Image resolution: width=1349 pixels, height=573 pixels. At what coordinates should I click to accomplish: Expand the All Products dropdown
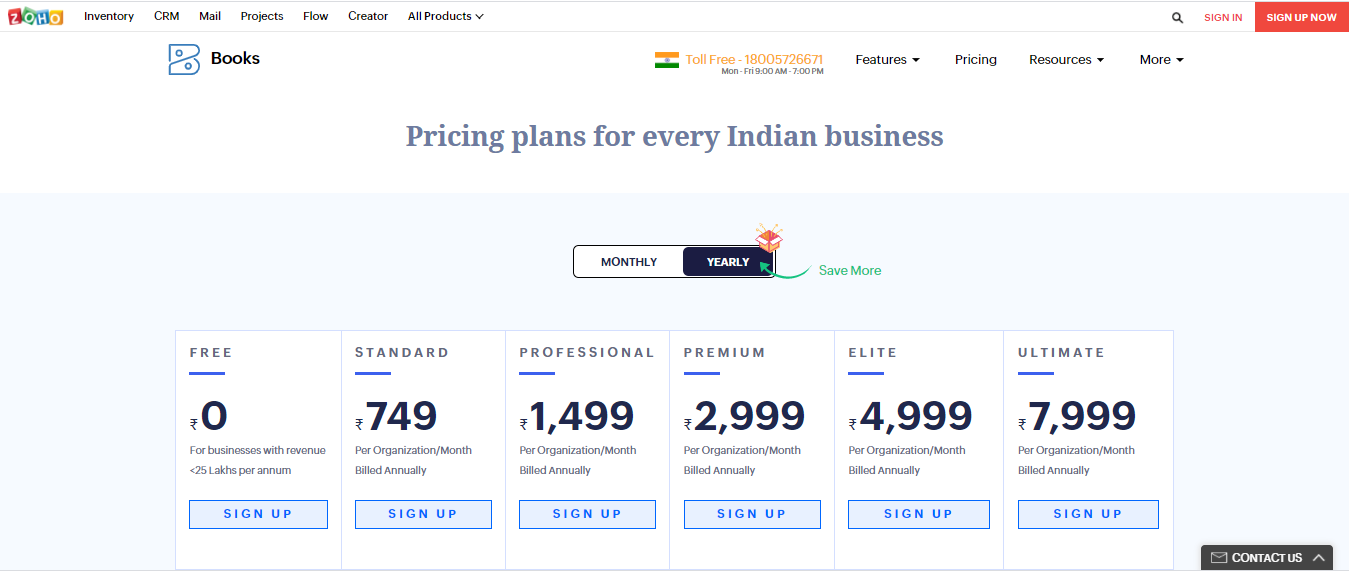coord(445,16)
